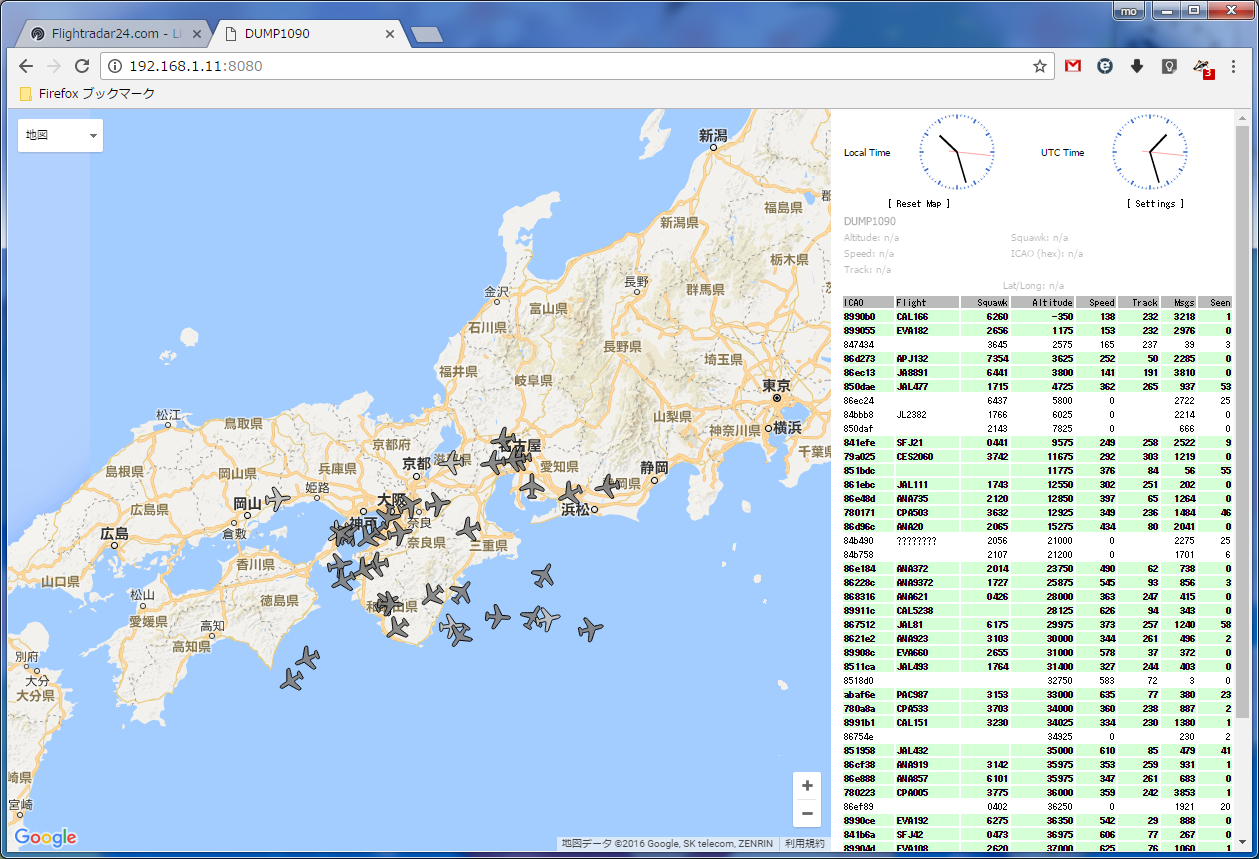Viewport: 1259px width, 859px height.
Task: Select flight row JAL477
Action: [x=1037, y=386]
